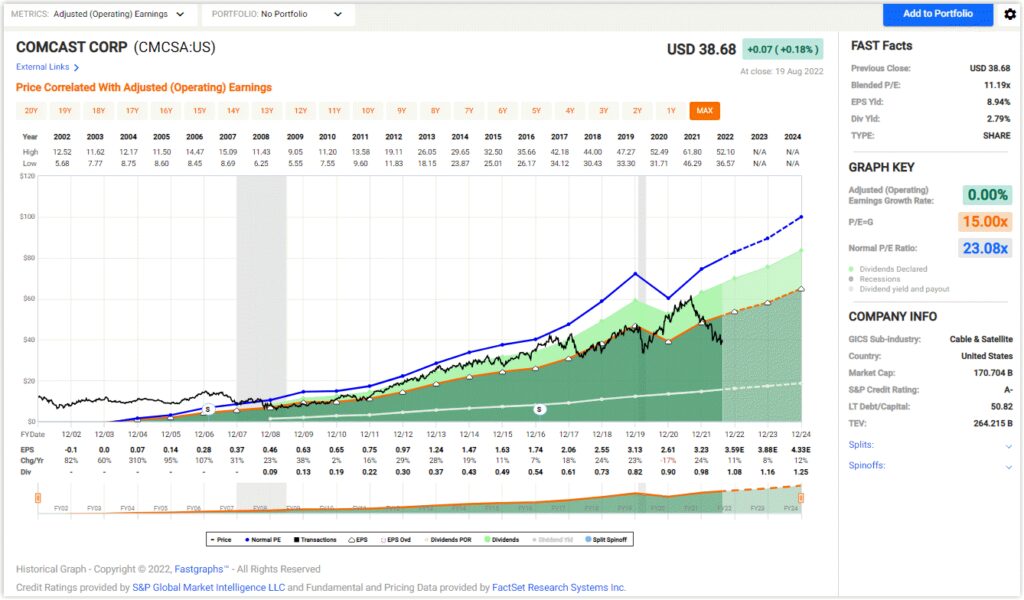Click the 2022 year column header
The width and height of the screenshot is (1024, 600).
pos(726,137)
